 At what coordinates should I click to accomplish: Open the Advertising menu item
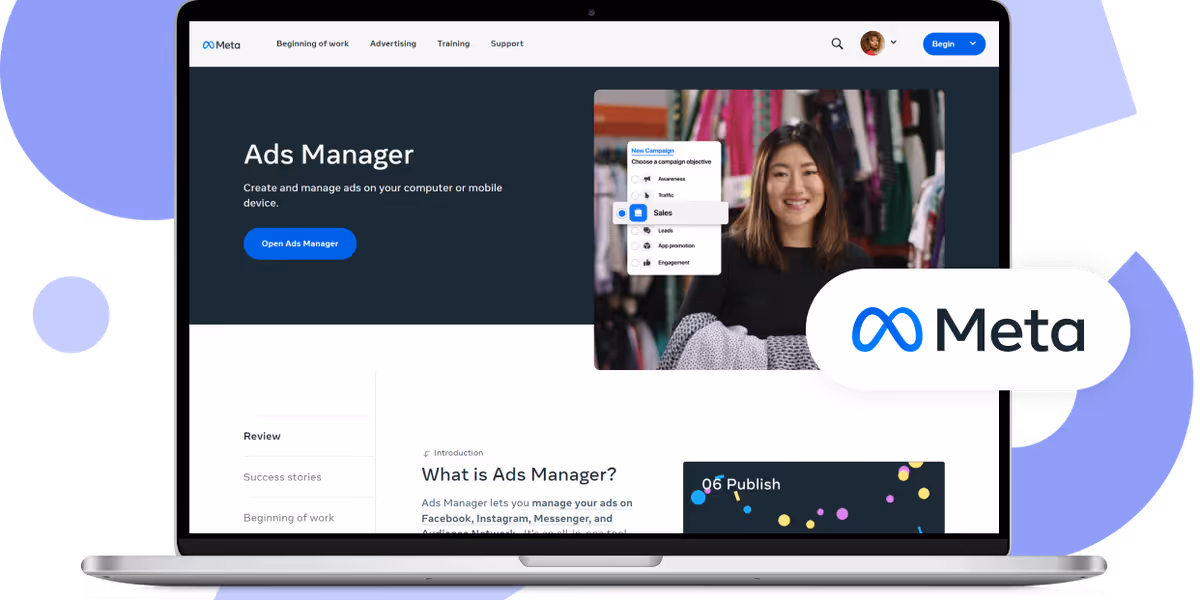pos(393,43)
